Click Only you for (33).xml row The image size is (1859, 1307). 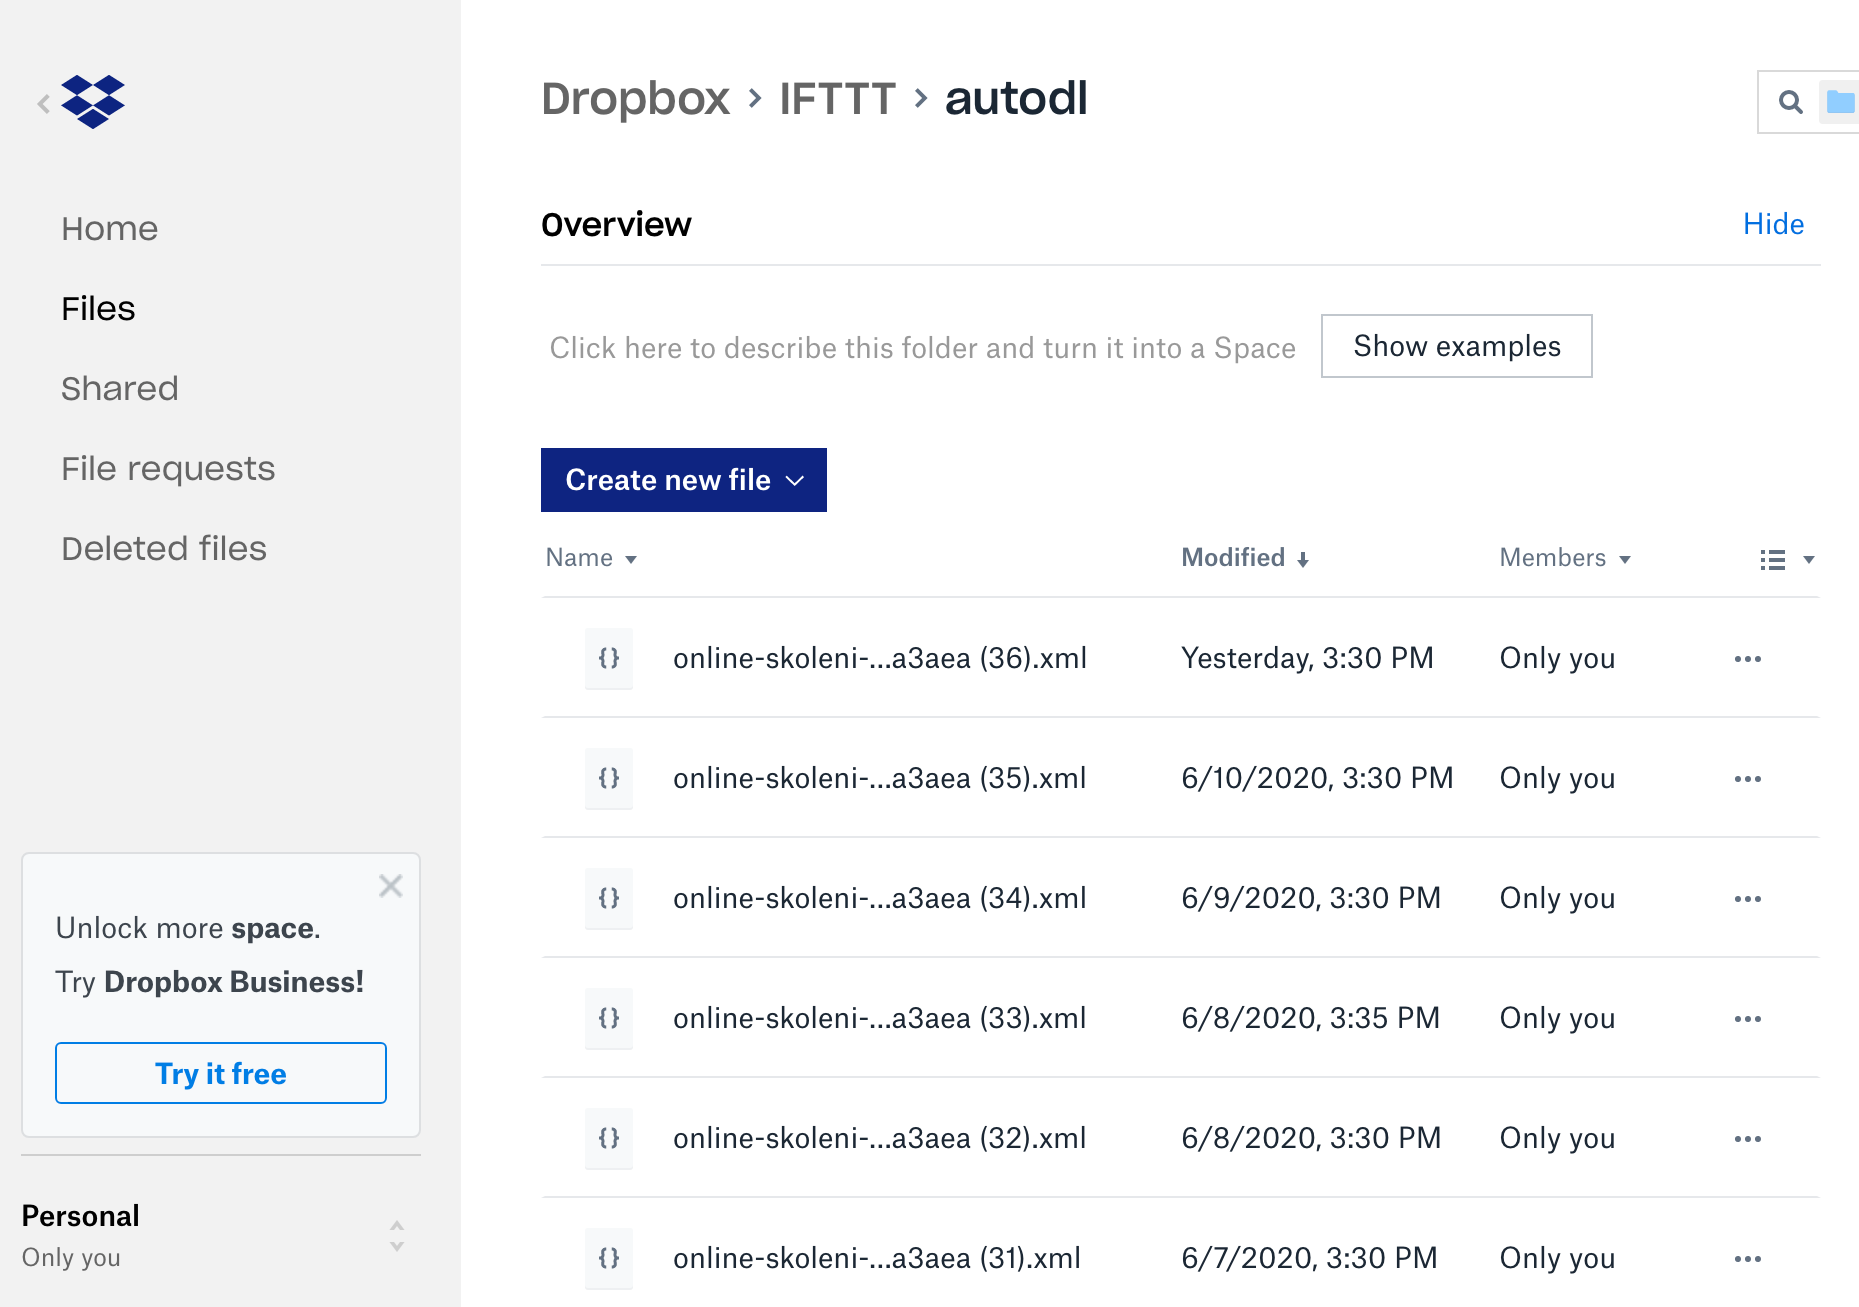[1557, 1018]
